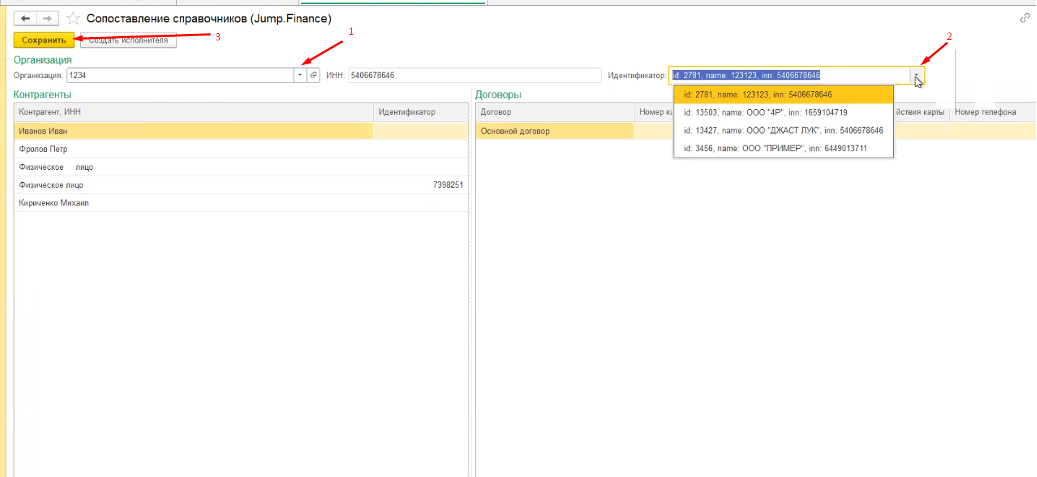The image size is (1037, 477).
Task: Open the selected Организация record via open icon
Action: click(x=313, y=75)
